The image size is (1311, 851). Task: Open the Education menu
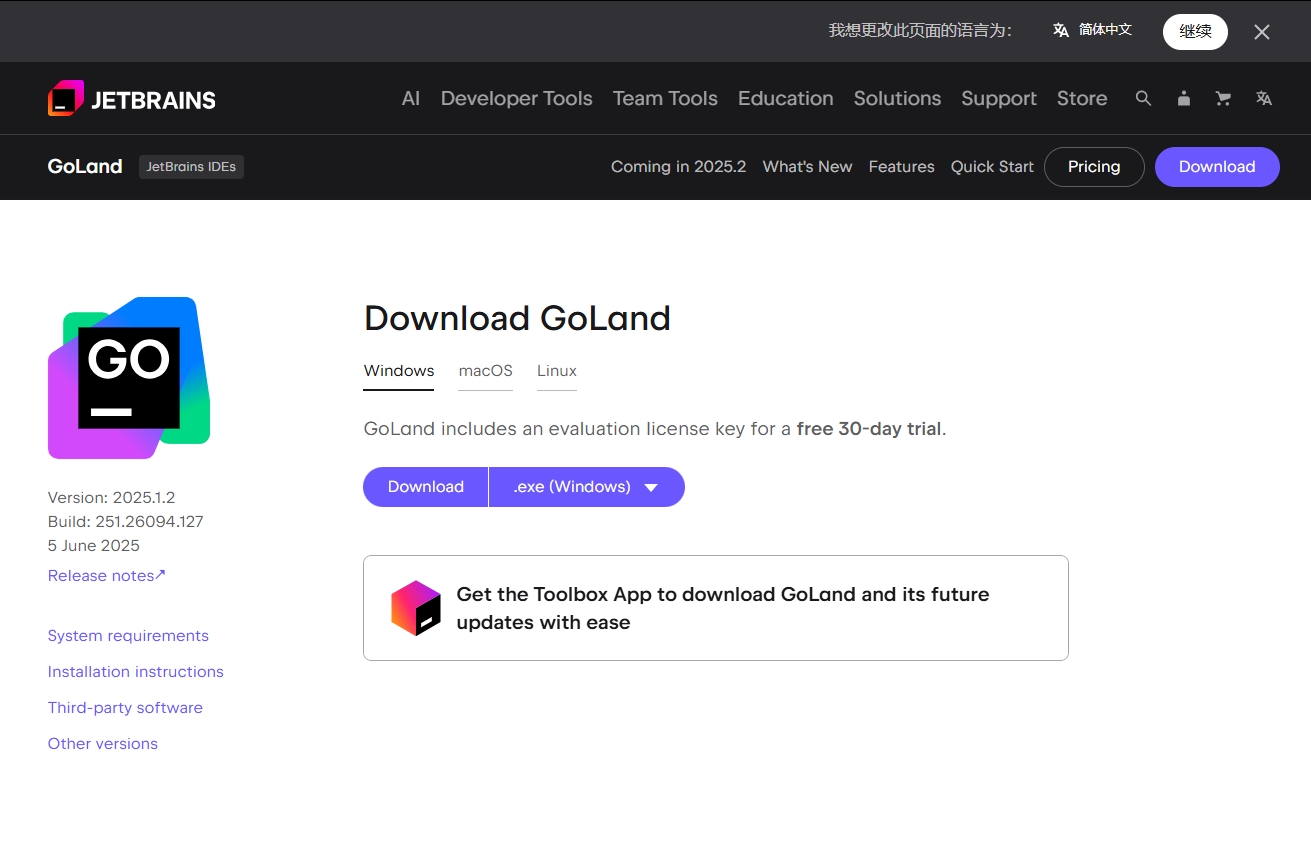tap(786, 98)
